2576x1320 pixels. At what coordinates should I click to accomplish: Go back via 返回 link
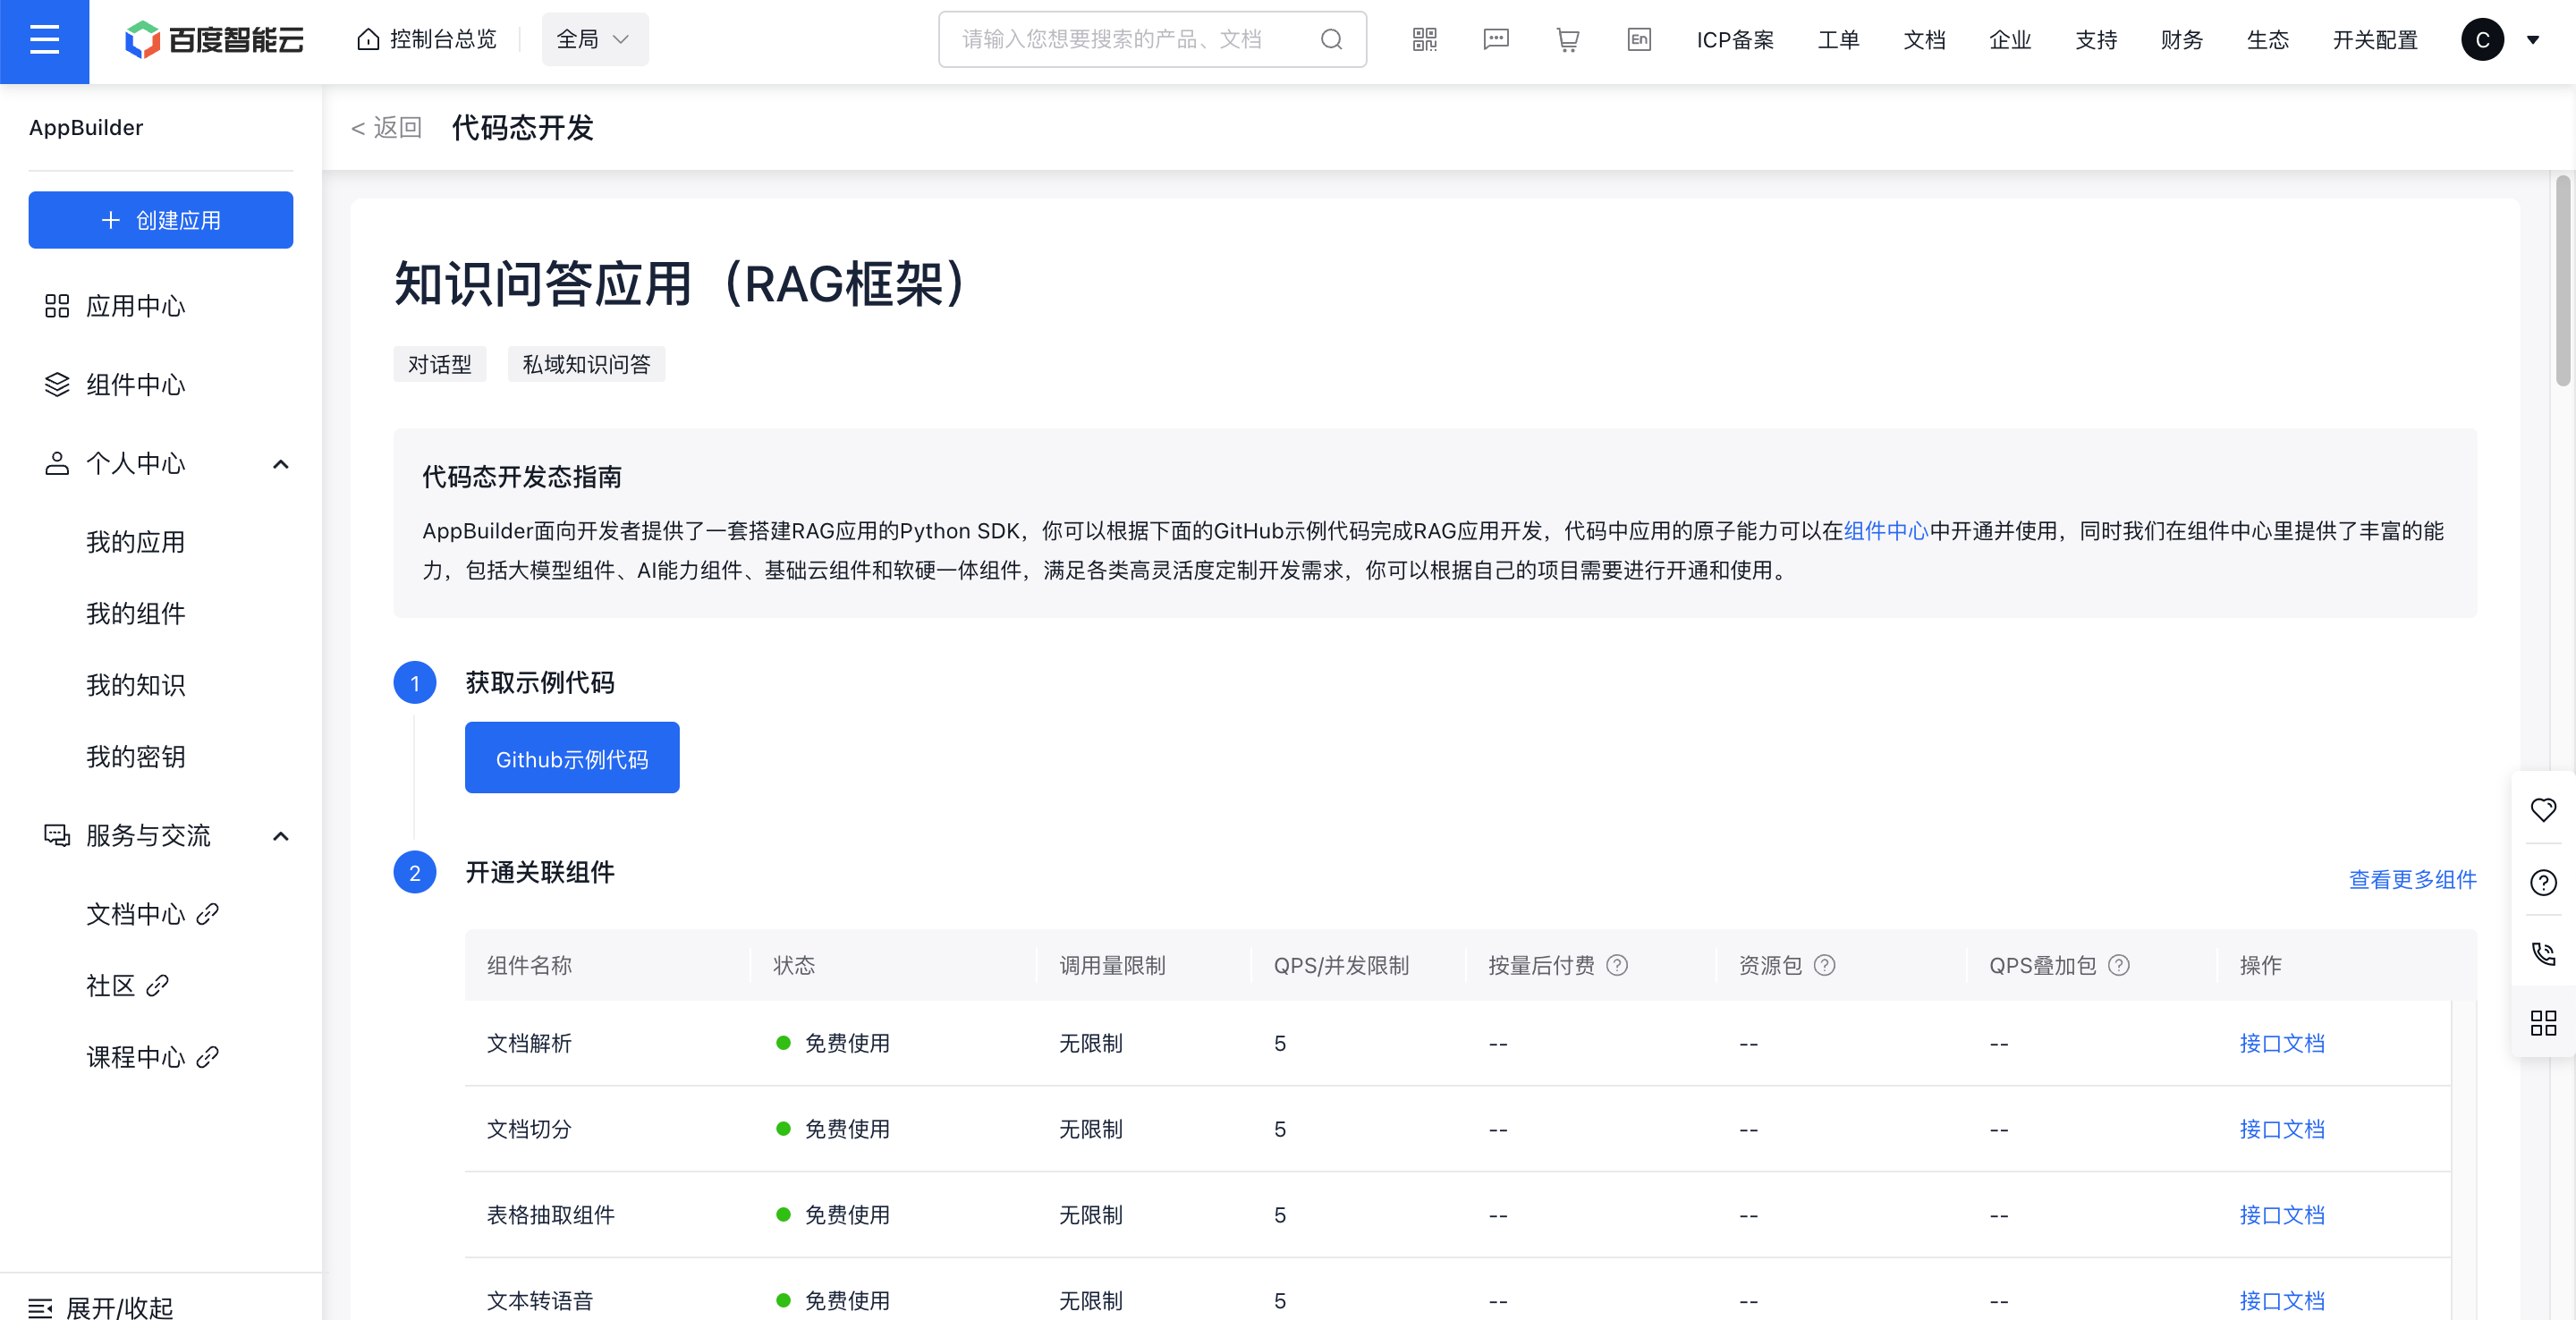tap(386, 128)
